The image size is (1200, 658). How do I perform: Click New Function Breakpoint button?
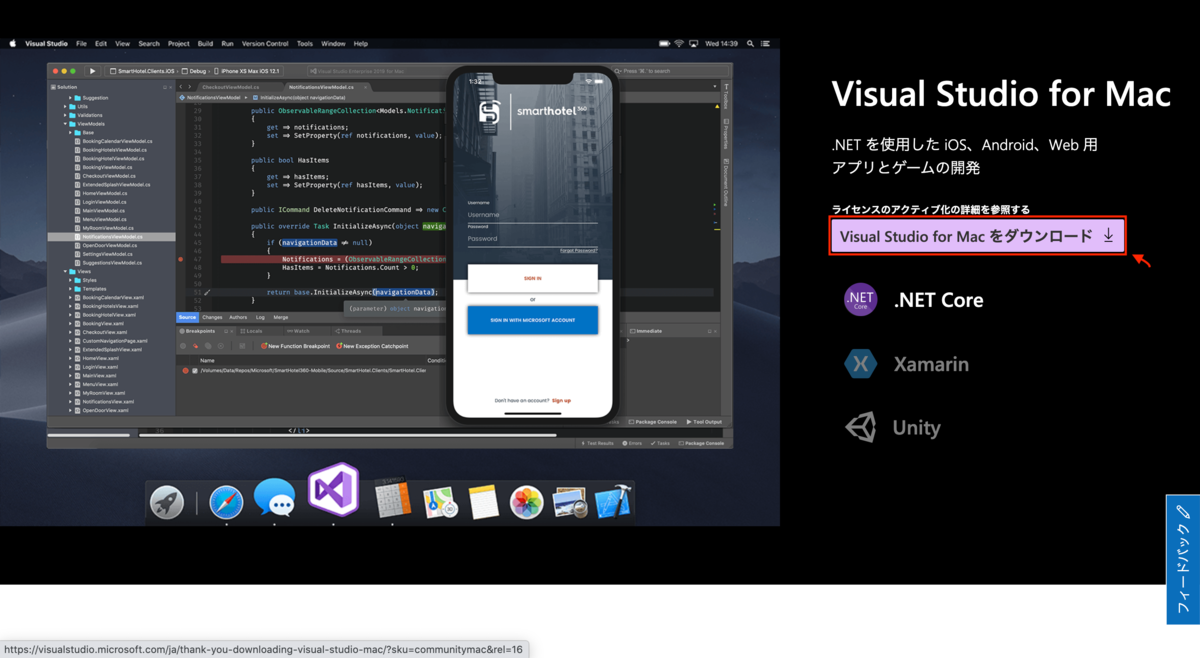coord(295,346)
